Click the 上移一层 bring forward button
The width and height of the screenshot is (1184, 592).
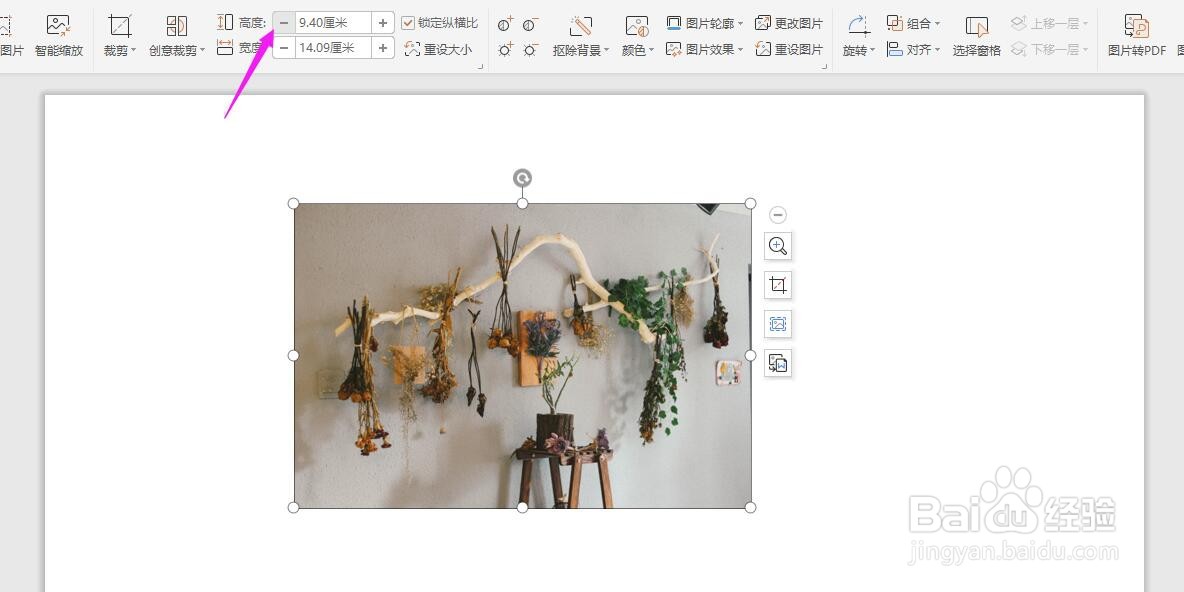pyautogui.click(x=1050, y=23)
